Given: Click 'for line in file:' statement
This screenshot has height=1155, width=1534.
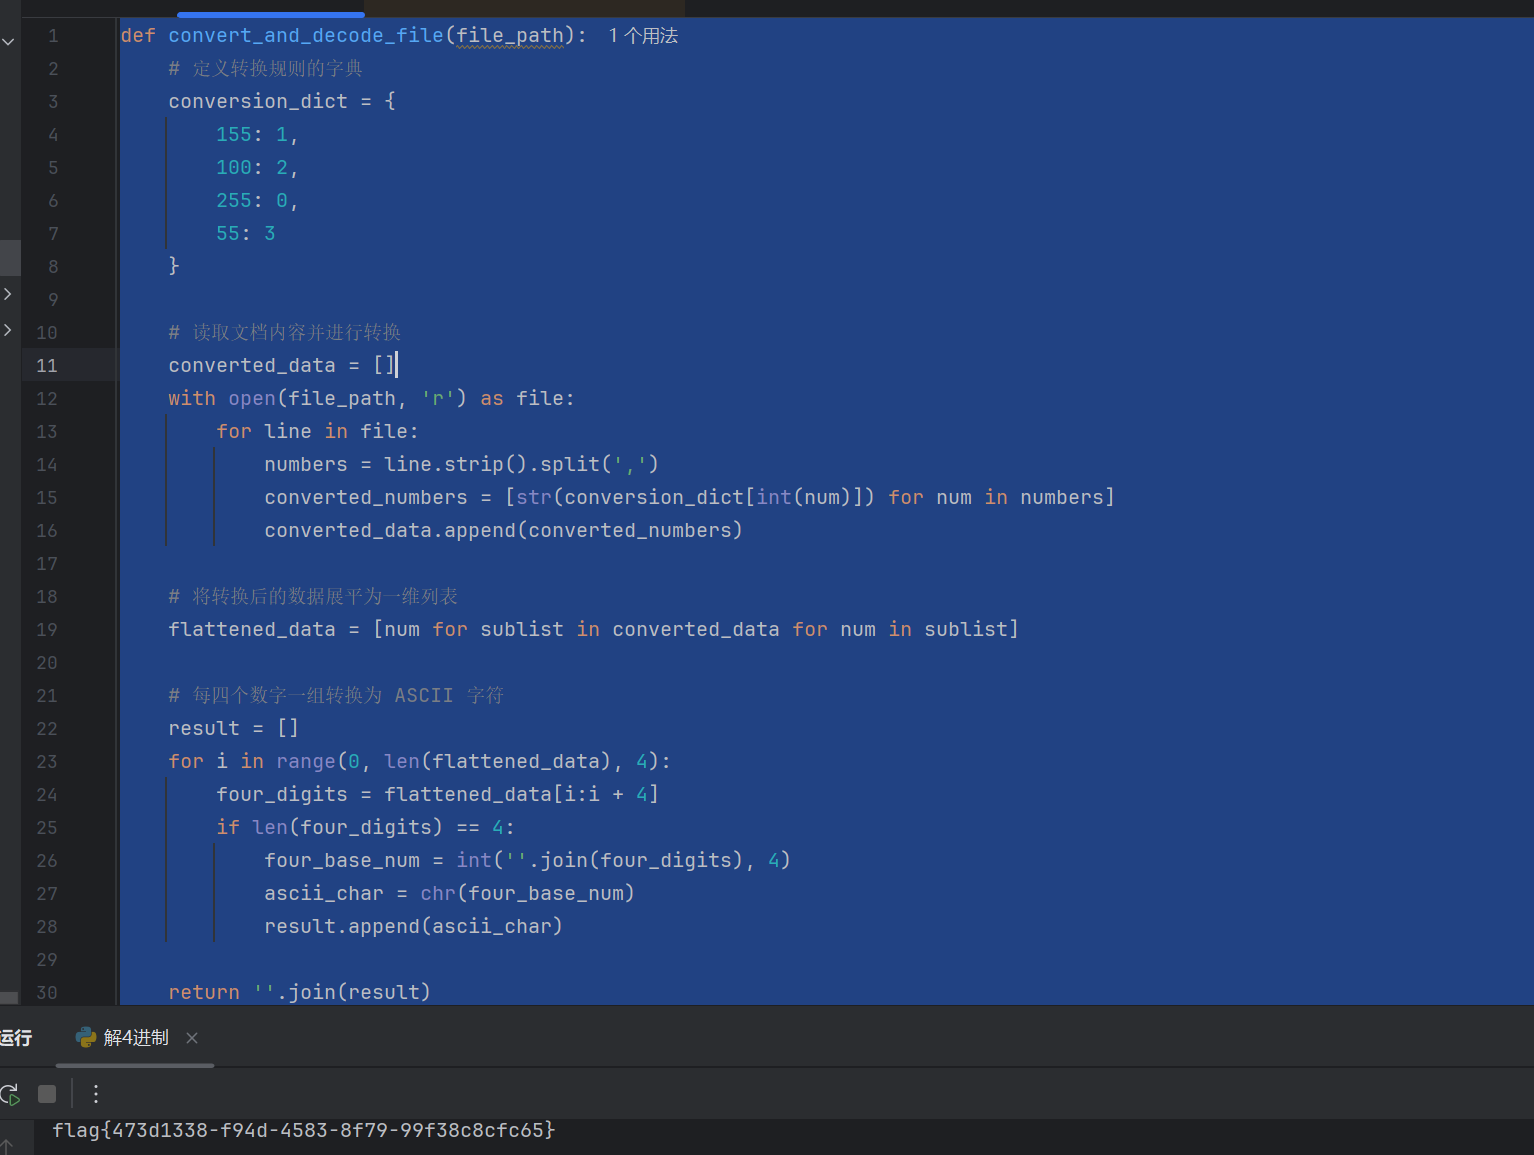Looking at the screenshot, I should click(x=317, y=431).
